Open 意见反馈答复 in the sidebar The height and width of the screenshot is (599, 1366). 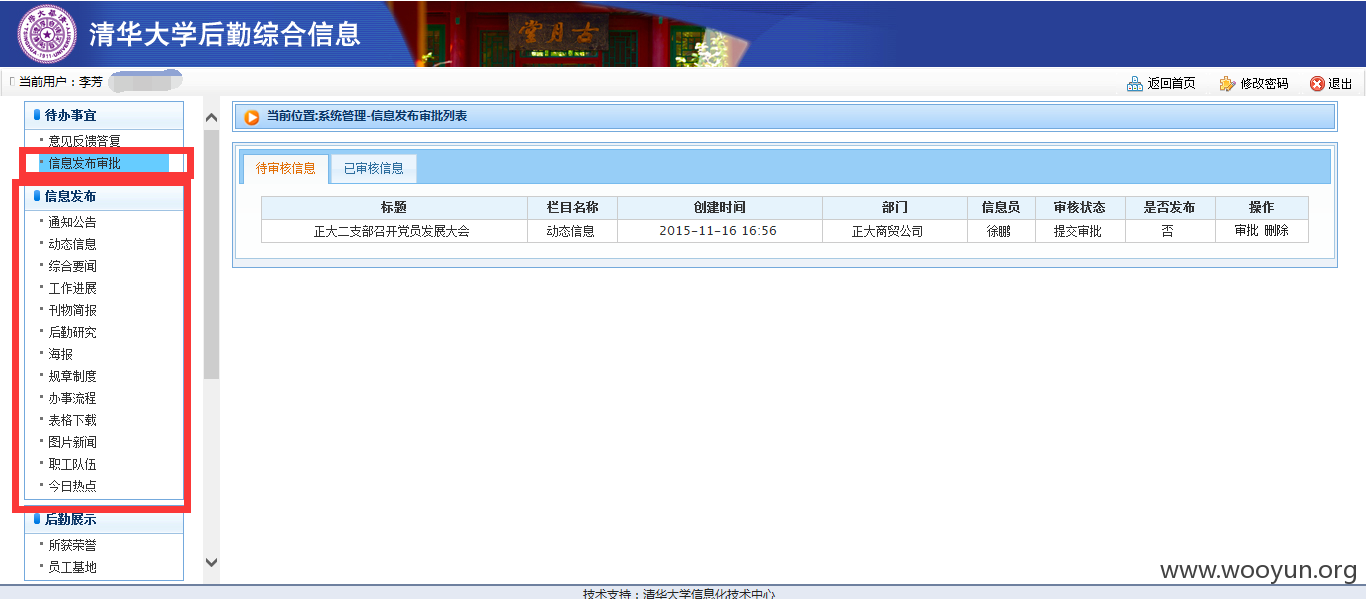[84, 142]
